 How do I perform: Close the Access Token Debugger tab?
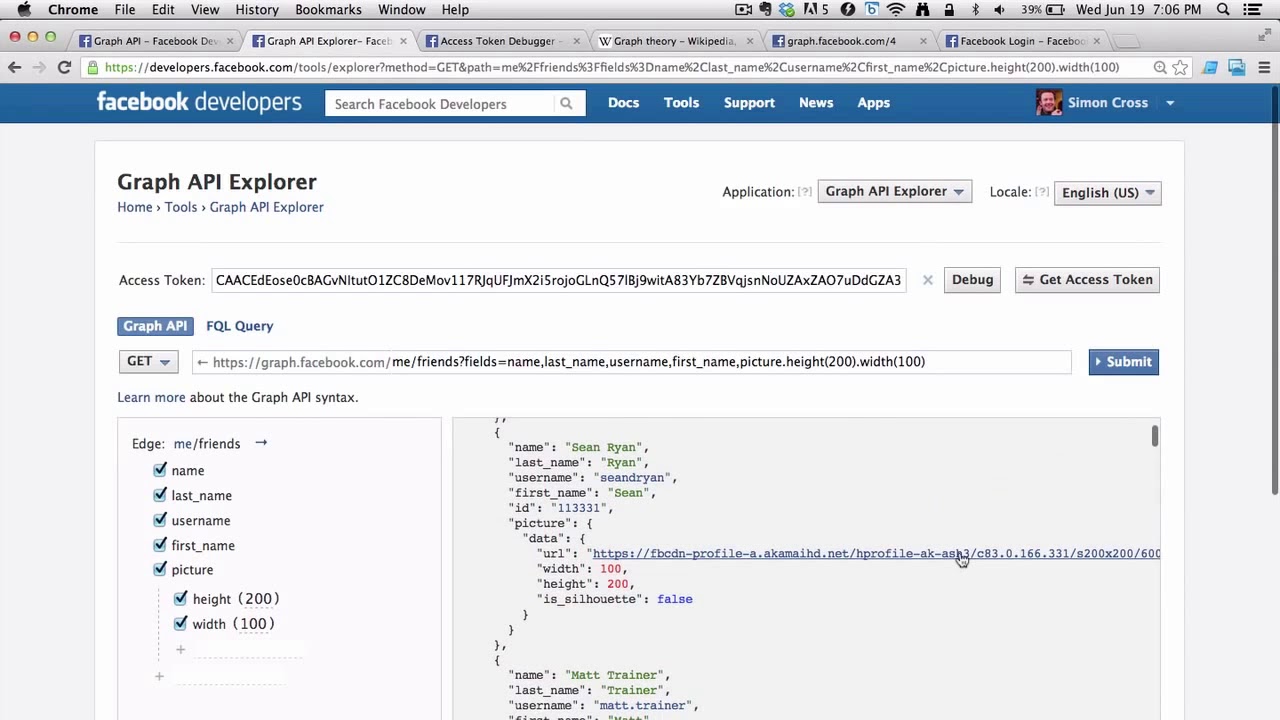(x=575, y=41)
